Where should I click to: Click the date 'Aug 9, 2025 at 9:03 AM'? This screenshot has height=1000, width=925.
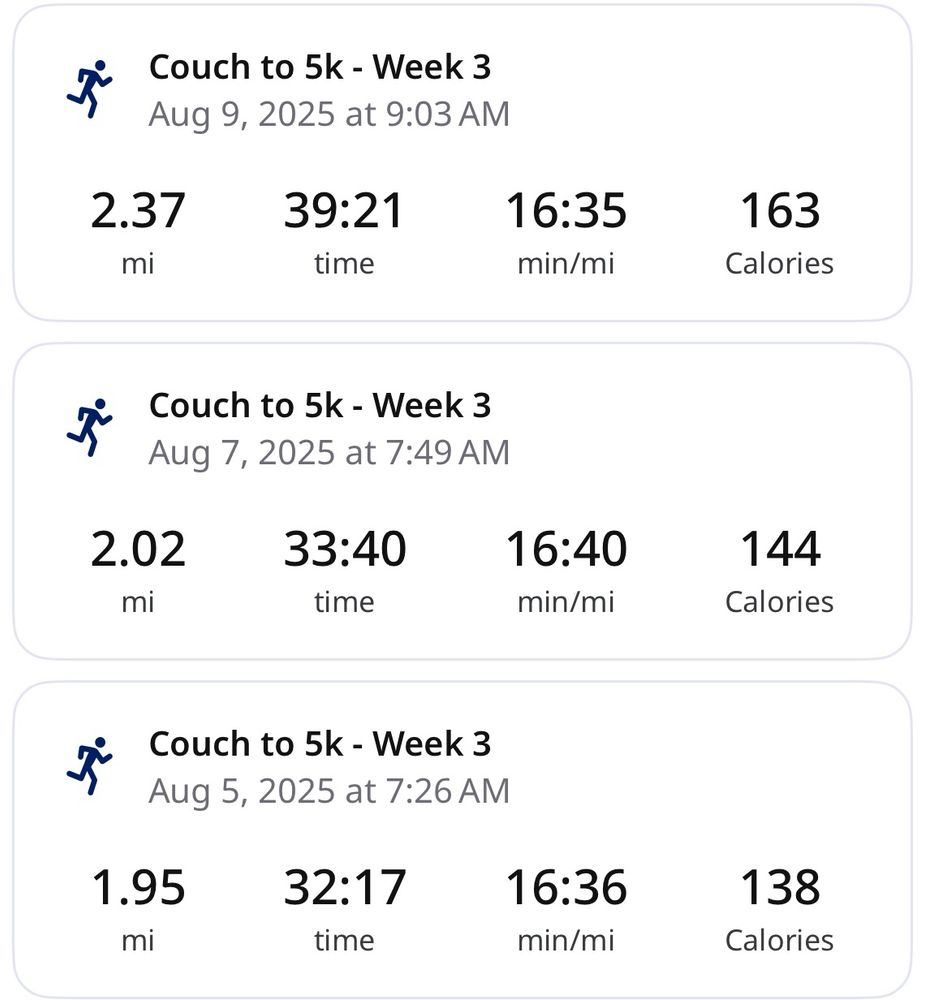329,115
